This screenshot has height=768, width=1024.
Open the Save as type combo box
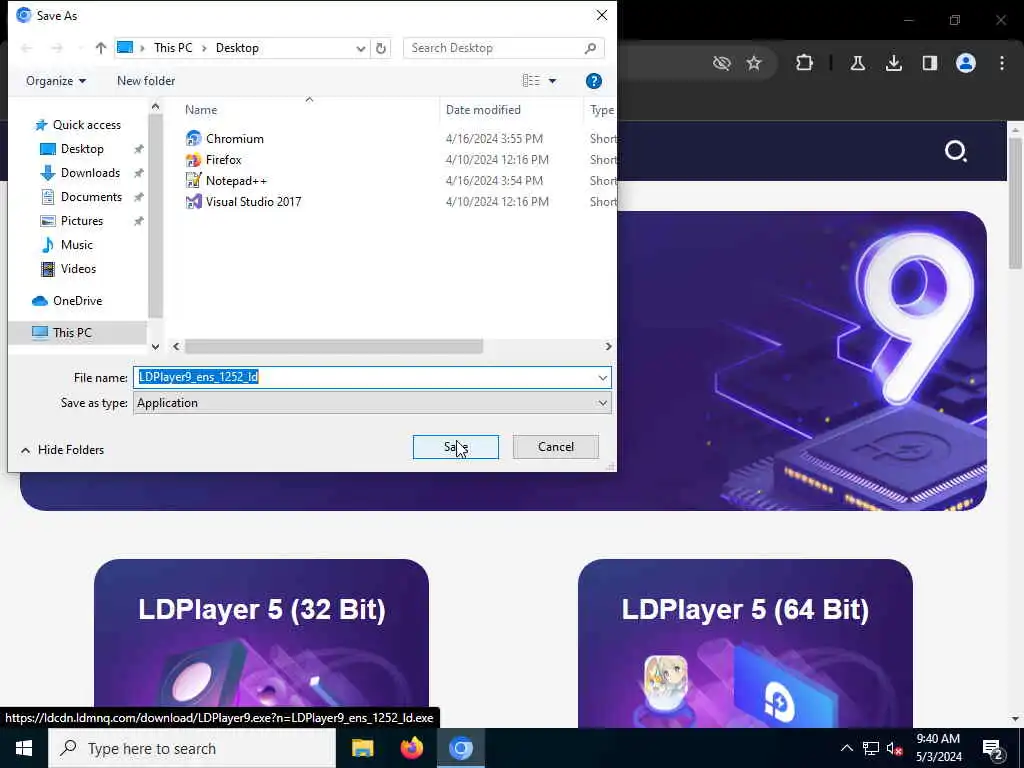click(372, 403)
